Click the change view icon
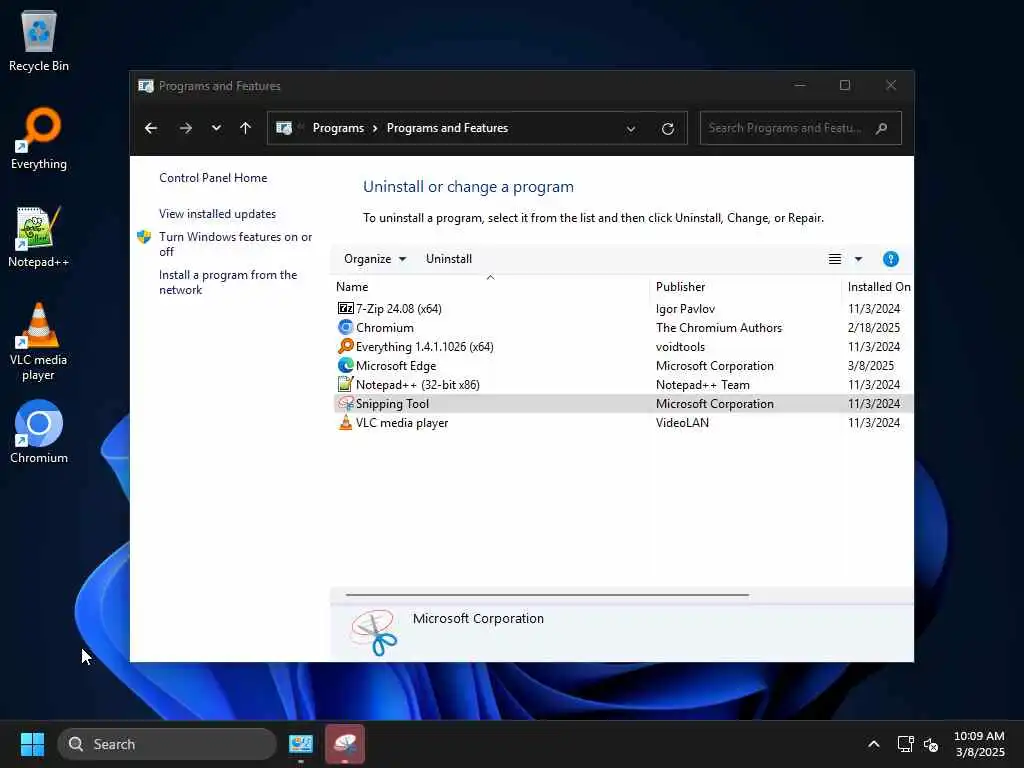This screenshot has width=1024, height=768. (x=835, y=259)
